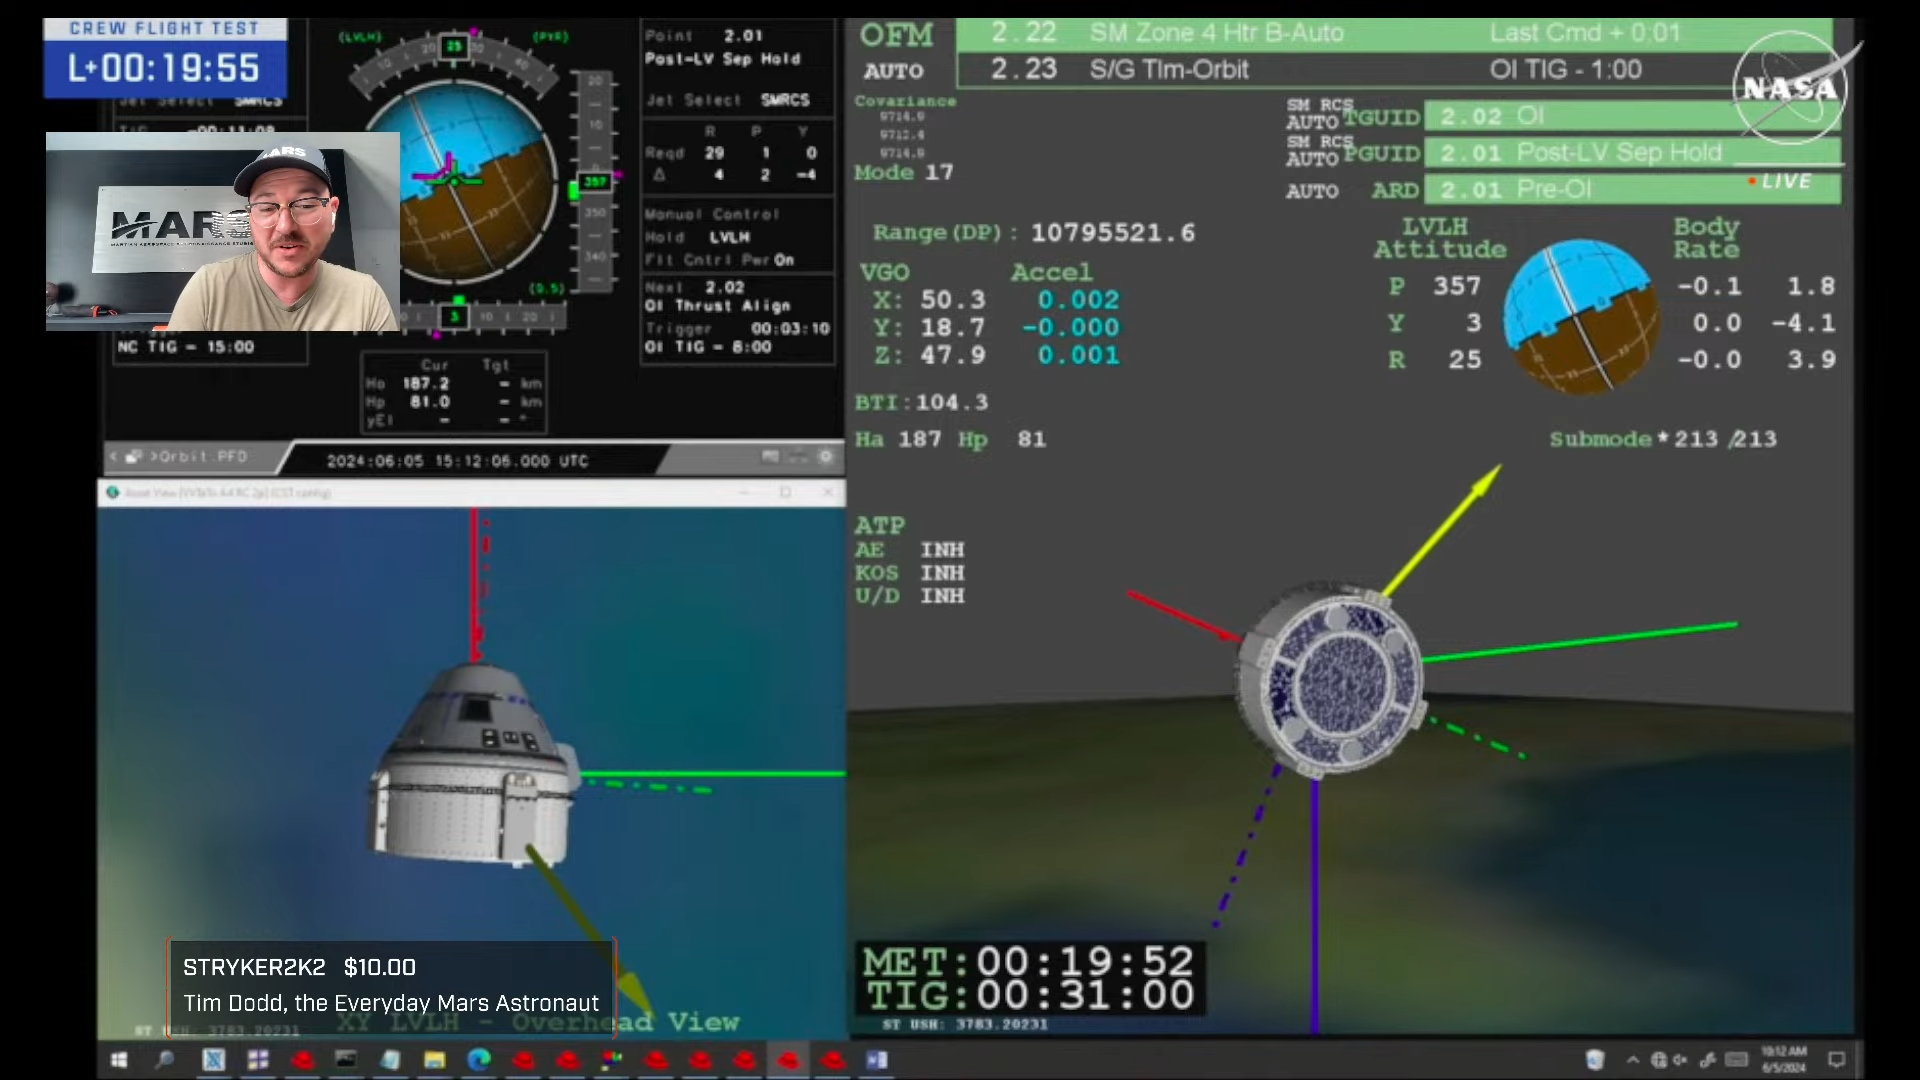Click the LIVE indicator
This screenshot has height=1080, width=1920.
click(x=1780, y=181)
